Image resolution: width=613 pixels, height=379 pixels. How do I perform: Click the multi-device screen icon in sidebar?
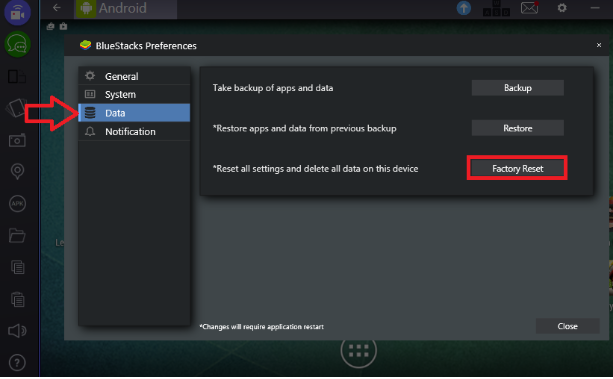click(x=17, y=77)
